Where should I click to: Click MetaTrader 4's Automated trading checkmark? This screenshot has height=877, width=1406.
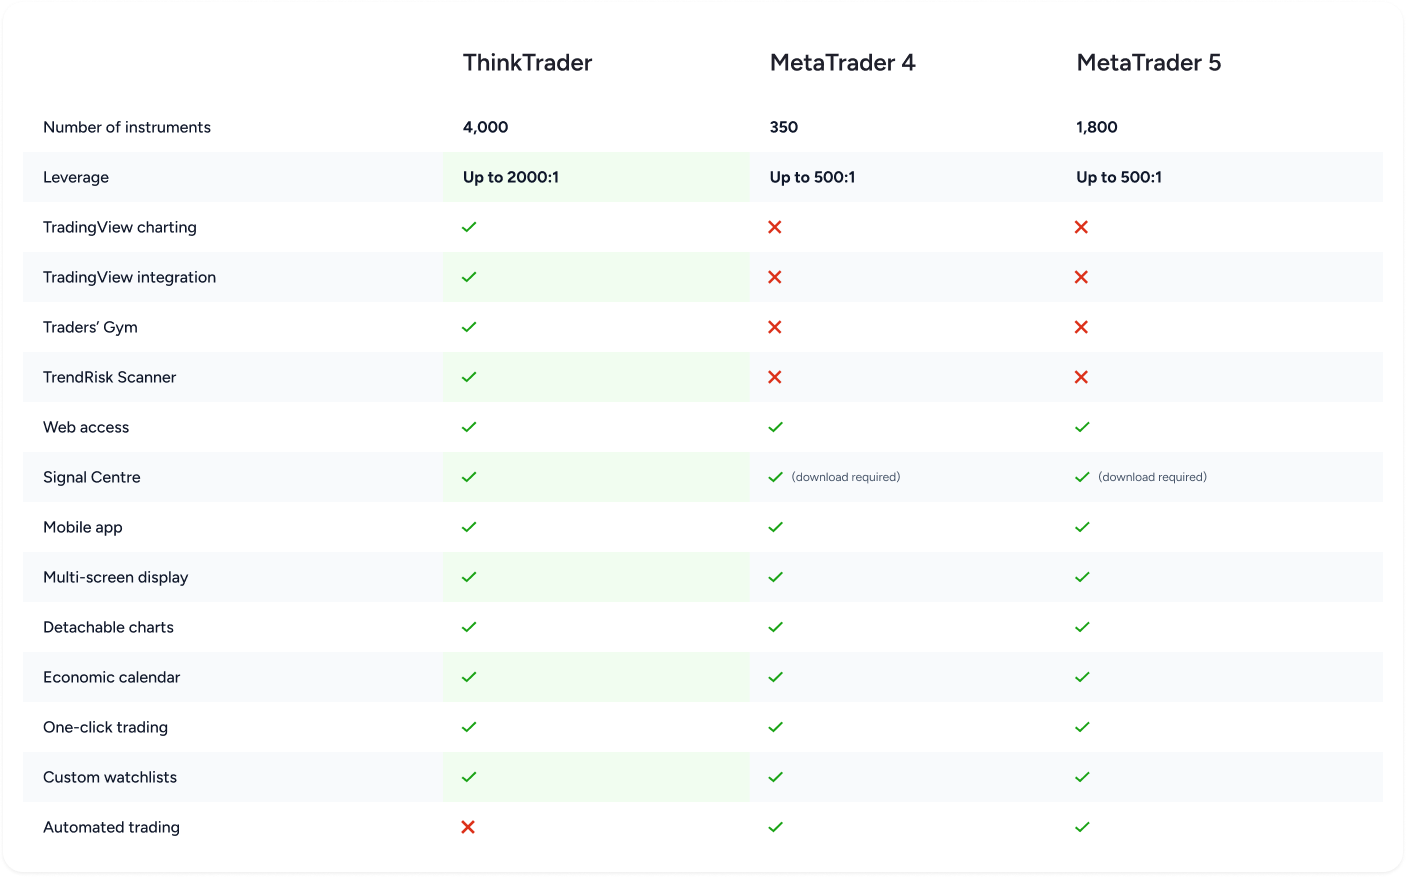click(x=775, y=827)
